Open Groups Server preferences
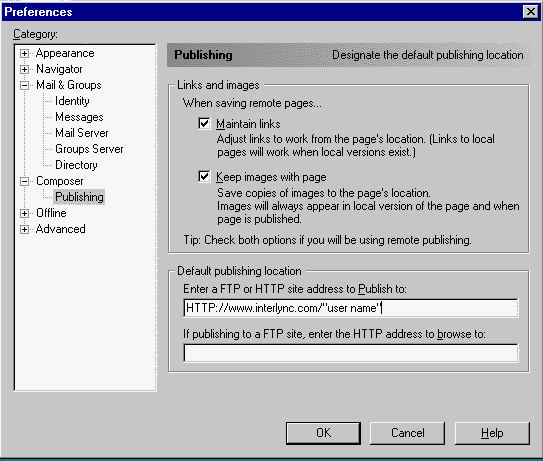The width and height of the screenshot is (543, 461). coord(89,149)
